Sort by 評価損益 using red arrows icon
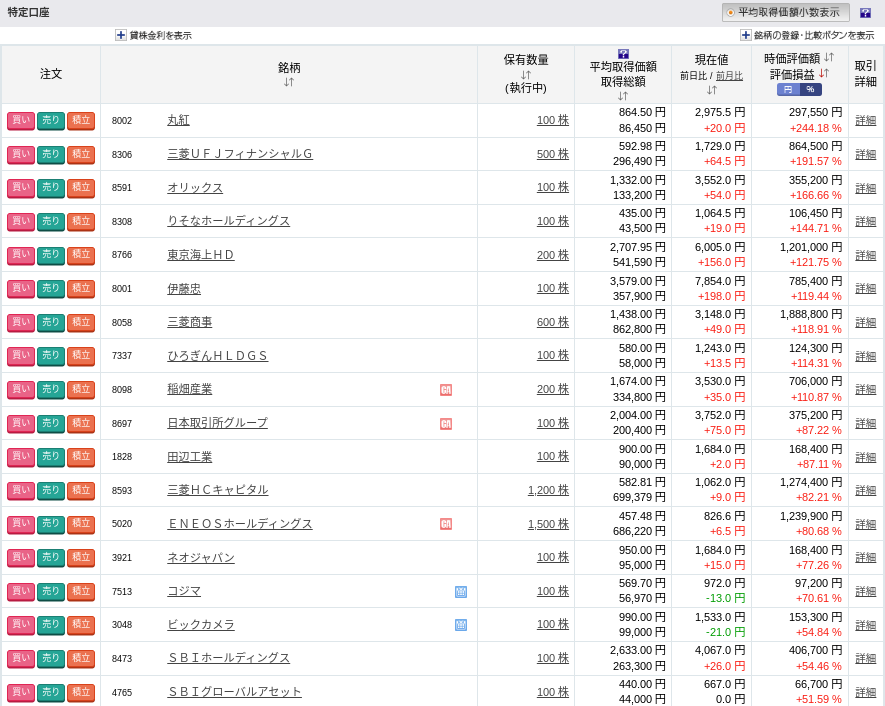885x706 pixels. (x=824, y=73)
